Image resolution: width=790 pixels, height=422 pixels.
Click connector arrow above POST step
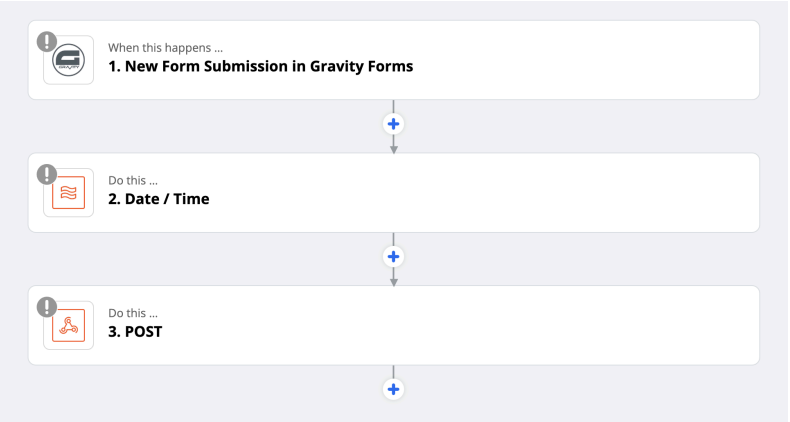[x=394, y=280]
